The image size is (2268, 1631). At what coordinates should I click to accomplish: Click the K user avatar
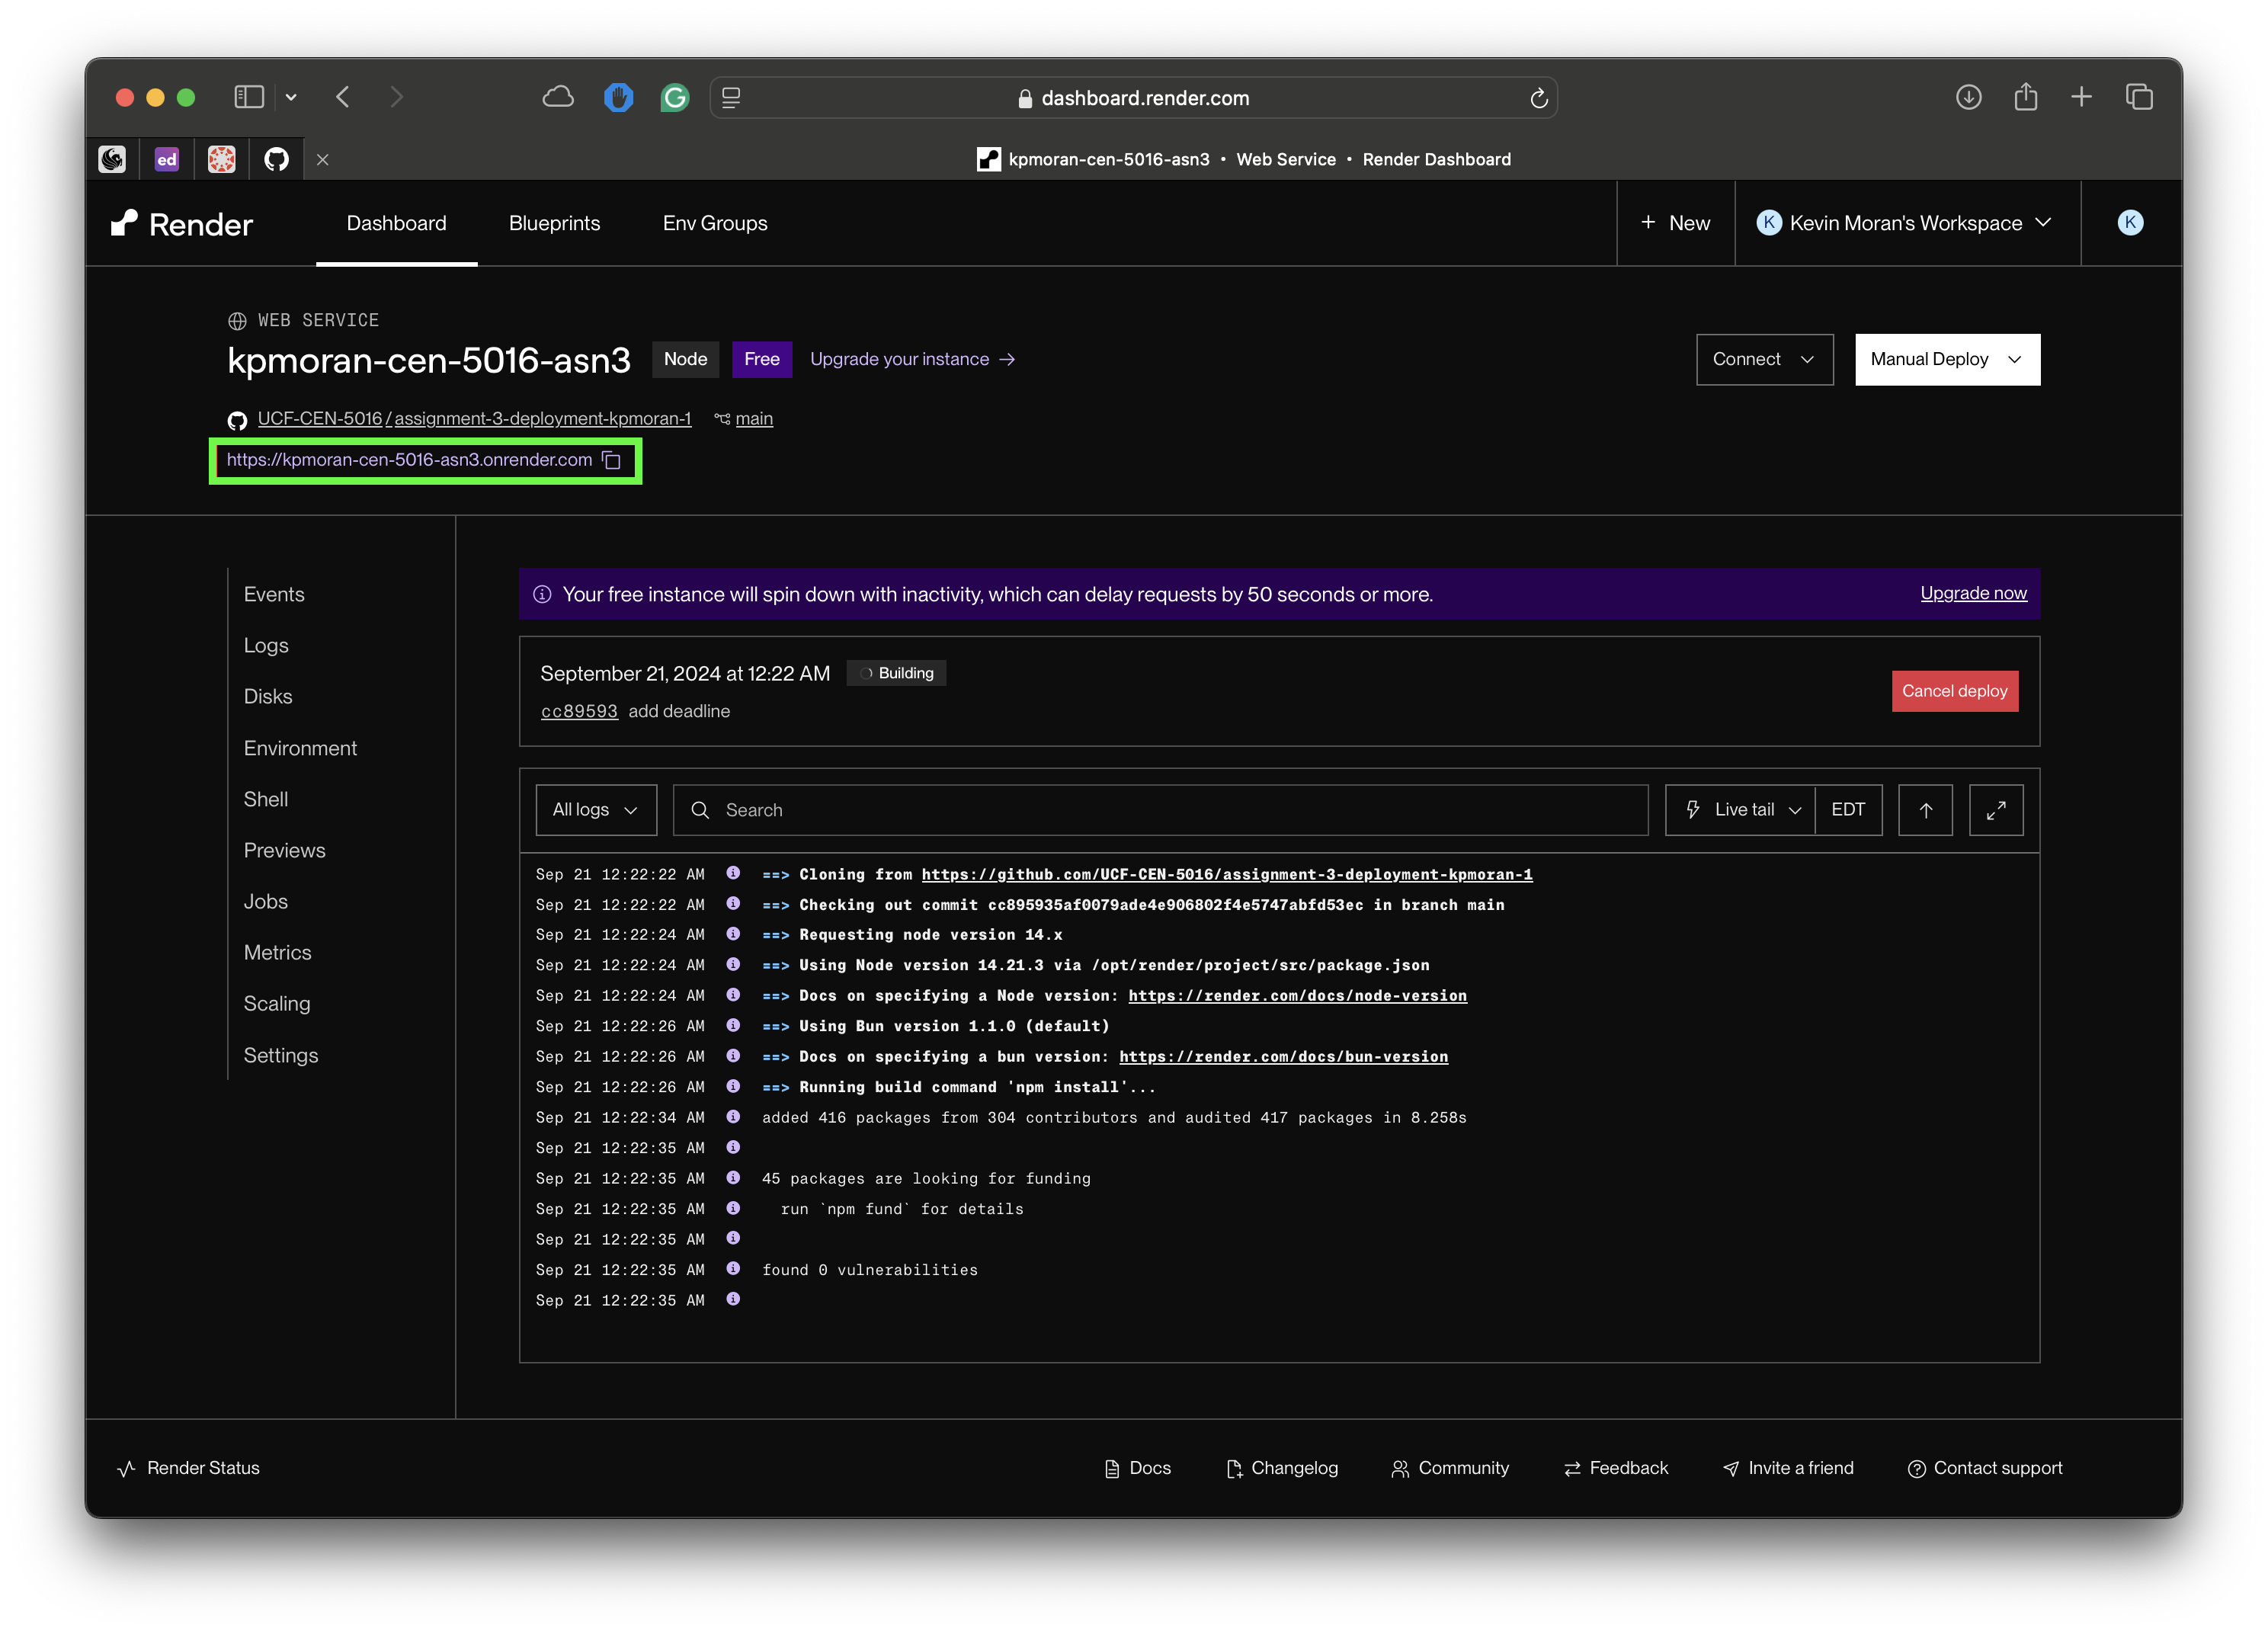pyautogui.click(x=2130, y=223)
